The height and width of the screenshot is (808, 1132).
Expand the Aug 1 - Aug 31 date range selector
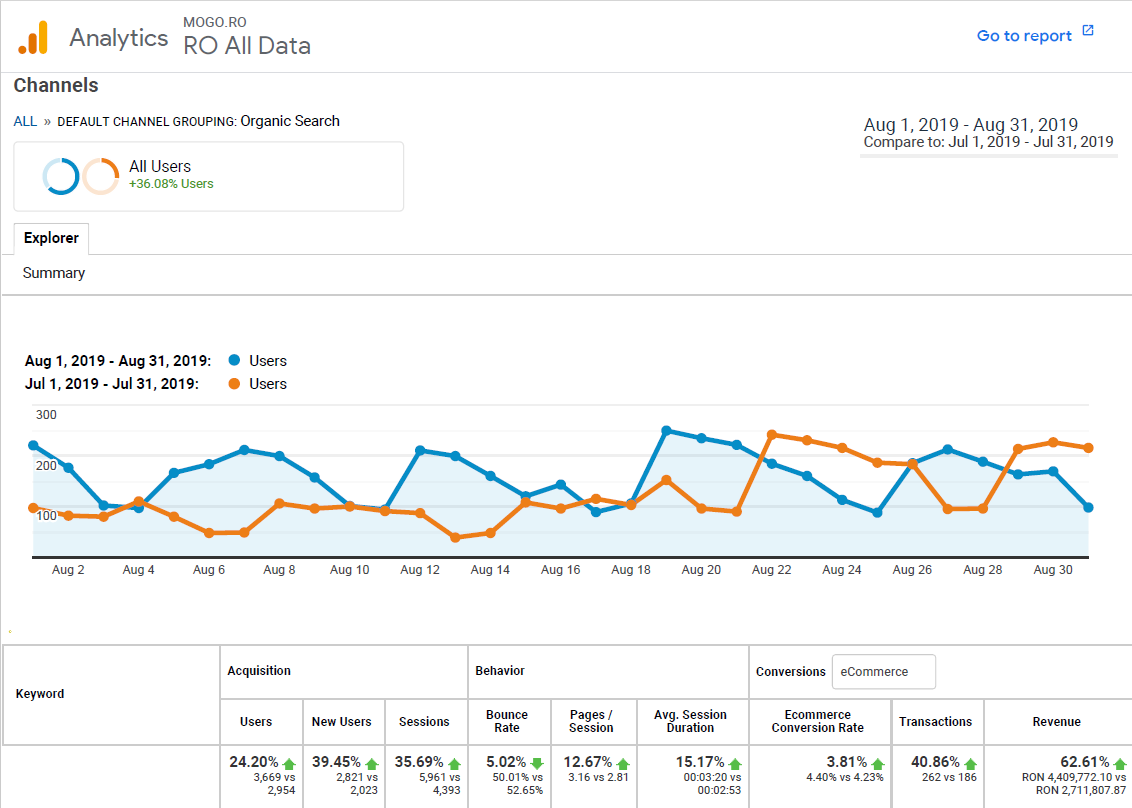click(969, 124)
